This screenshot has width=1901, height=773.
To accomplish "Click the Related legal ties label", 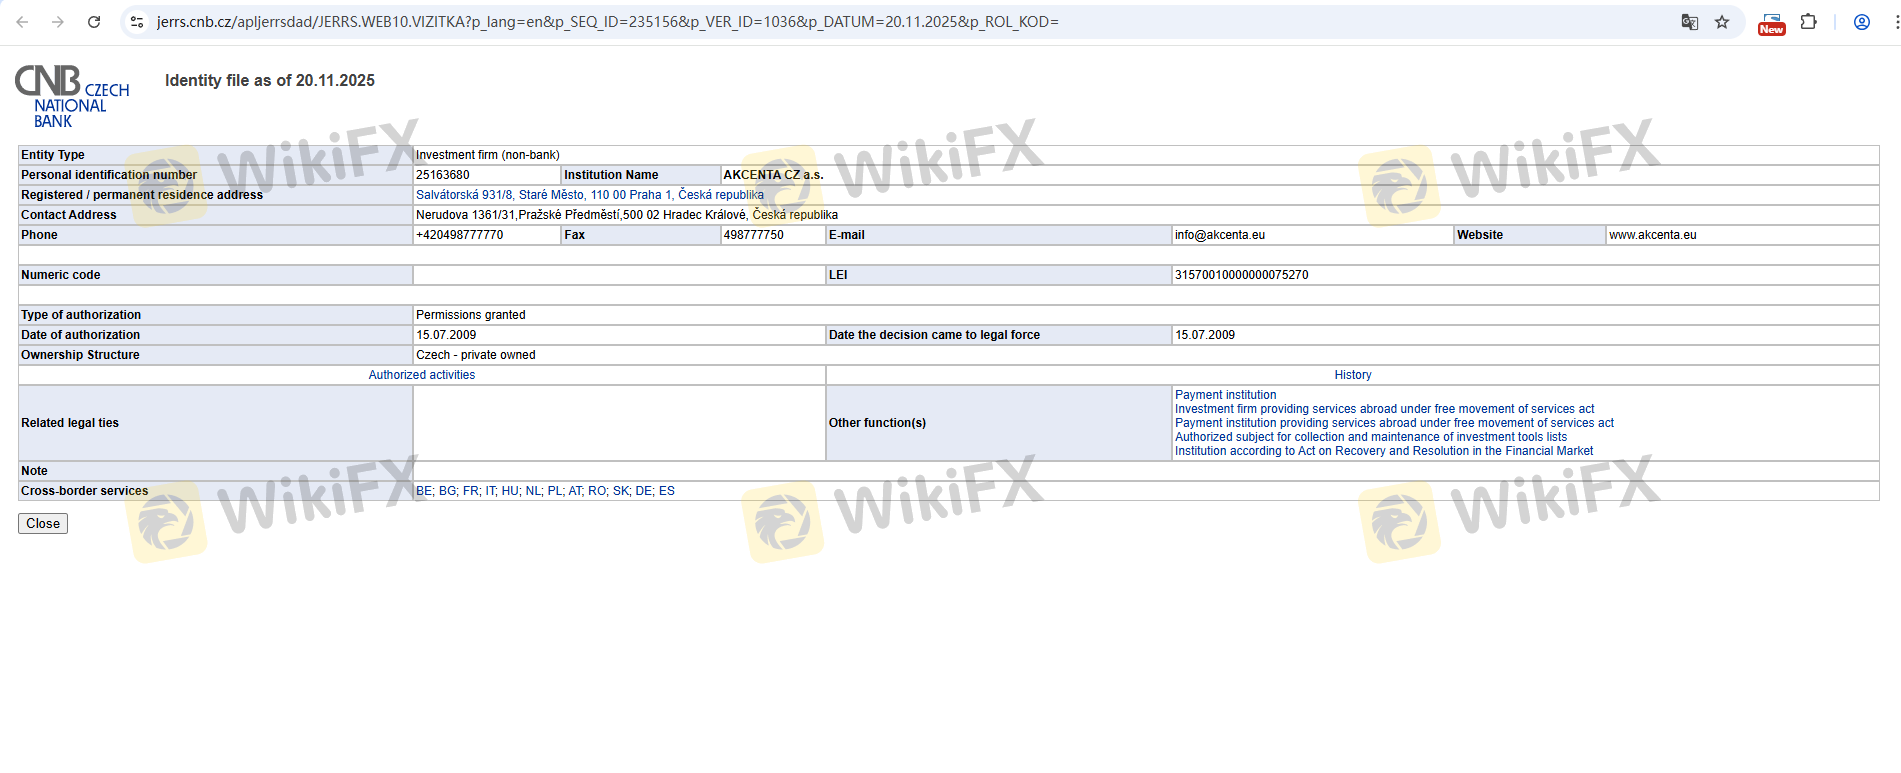I will tap(70, 423).
